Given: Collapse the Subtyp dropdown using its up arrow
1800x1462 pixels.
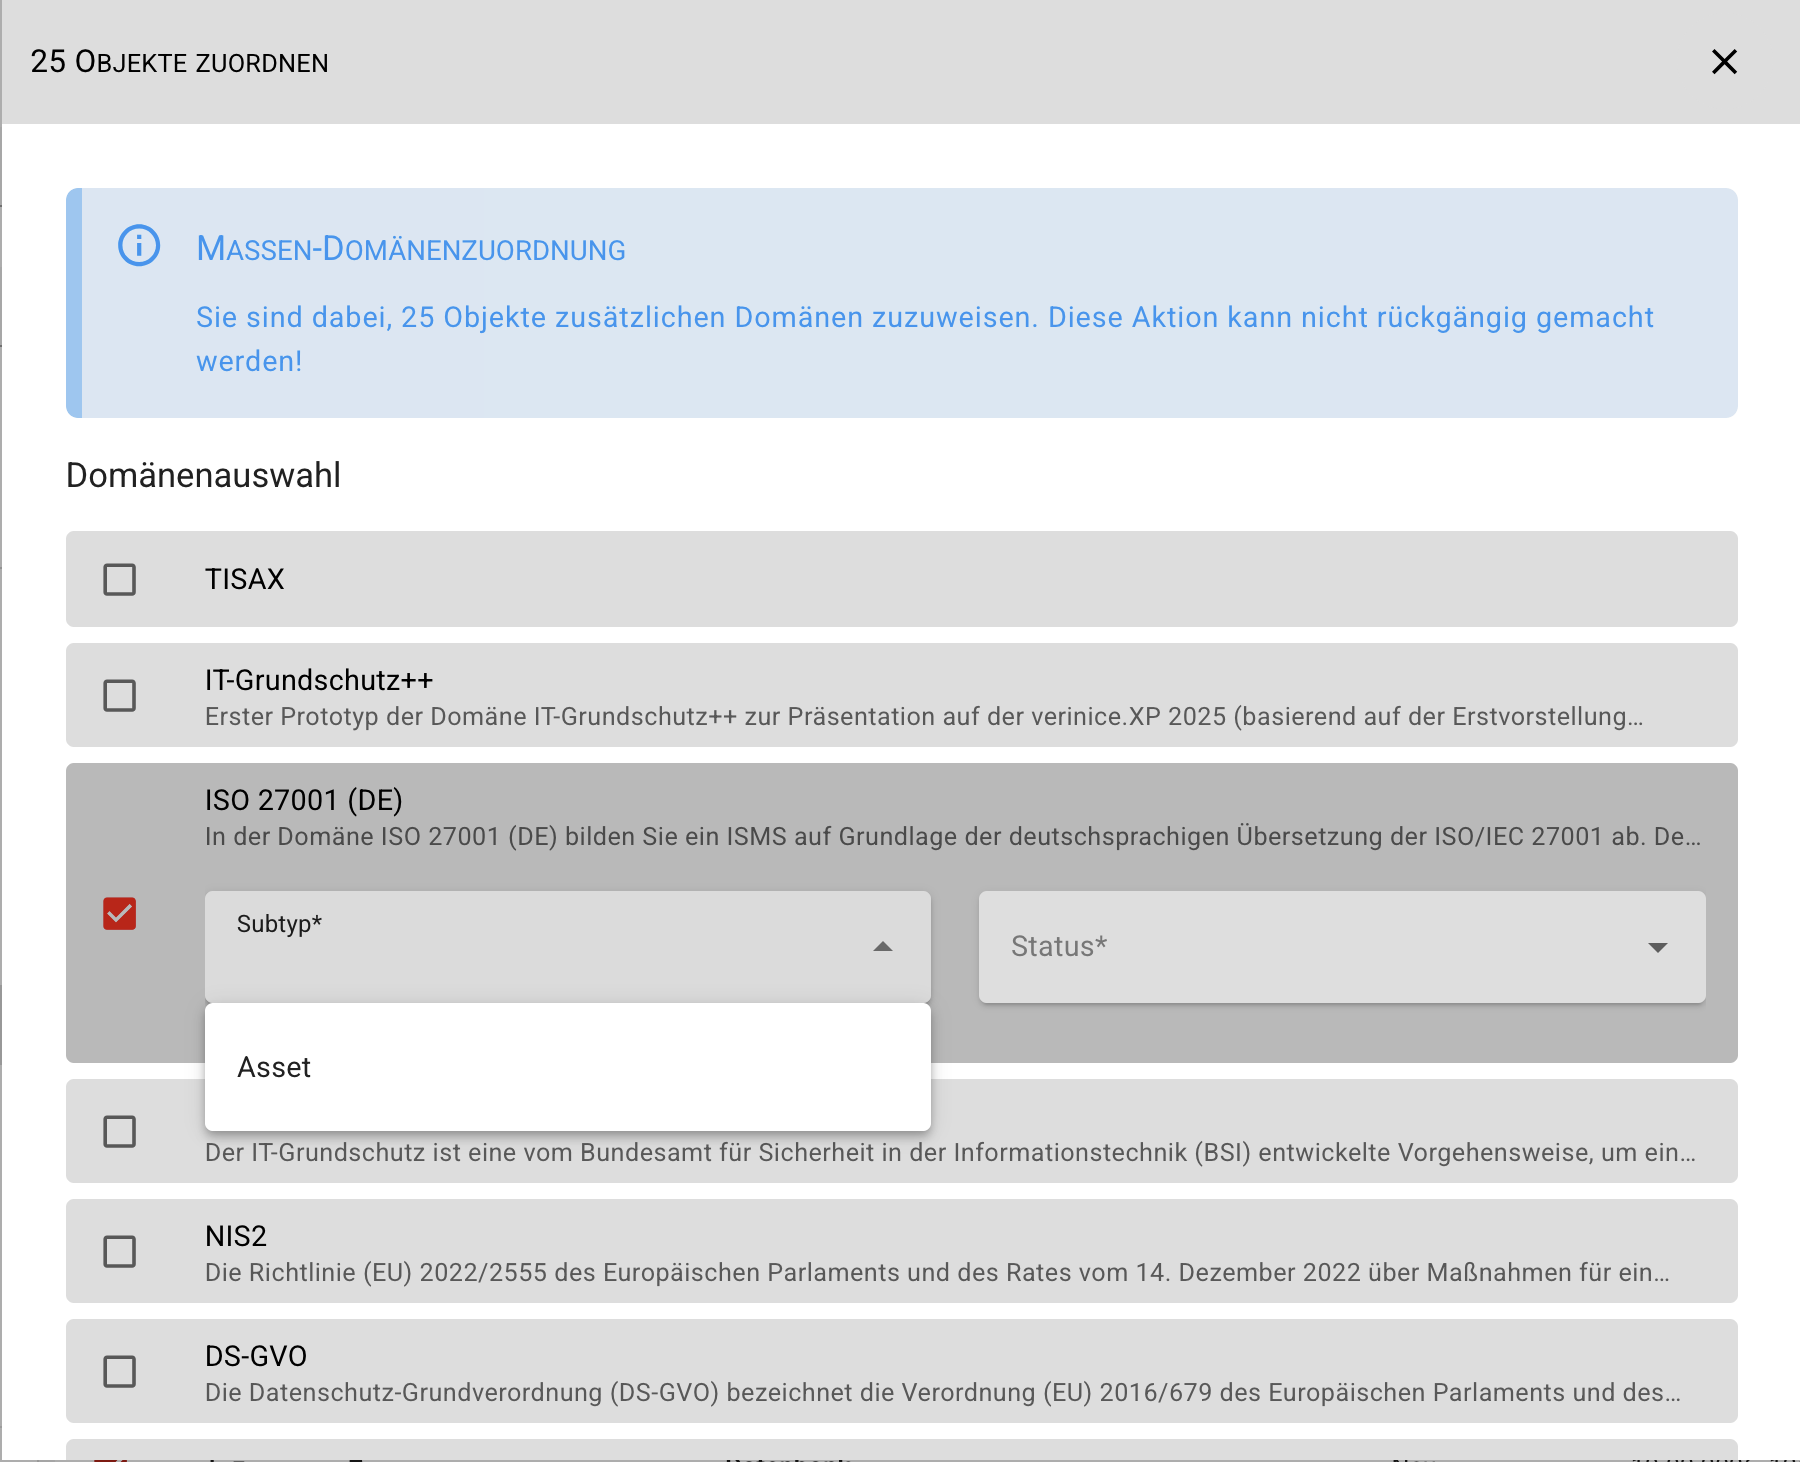Looking at the screenshot, I should coord(882,947).
